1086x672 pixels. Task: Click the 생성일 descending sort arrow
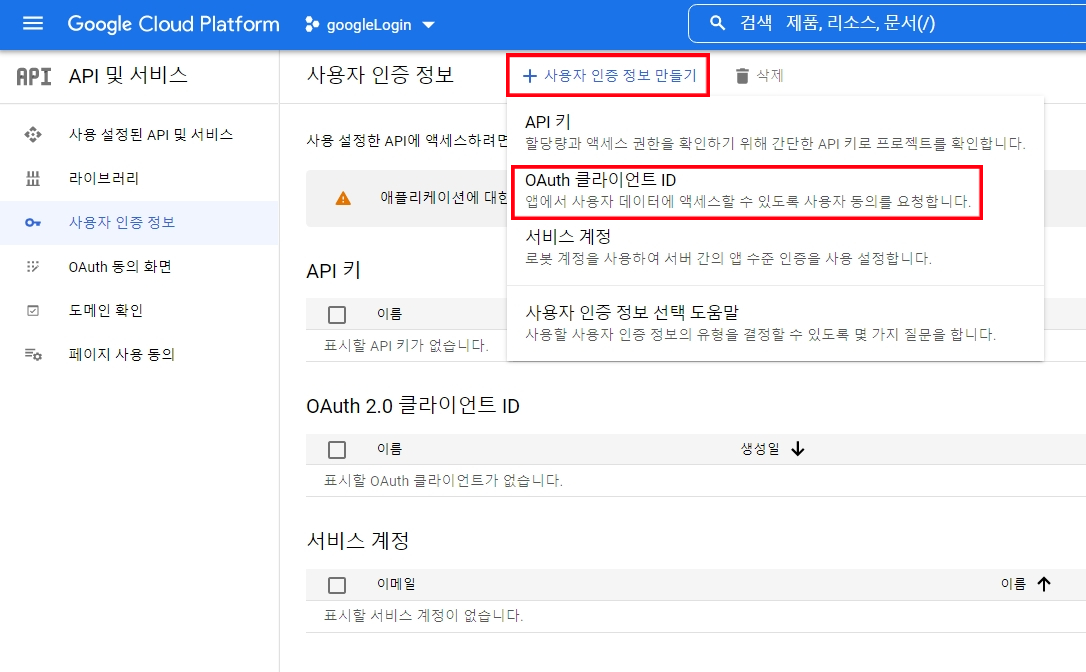[x=798, y=449]
